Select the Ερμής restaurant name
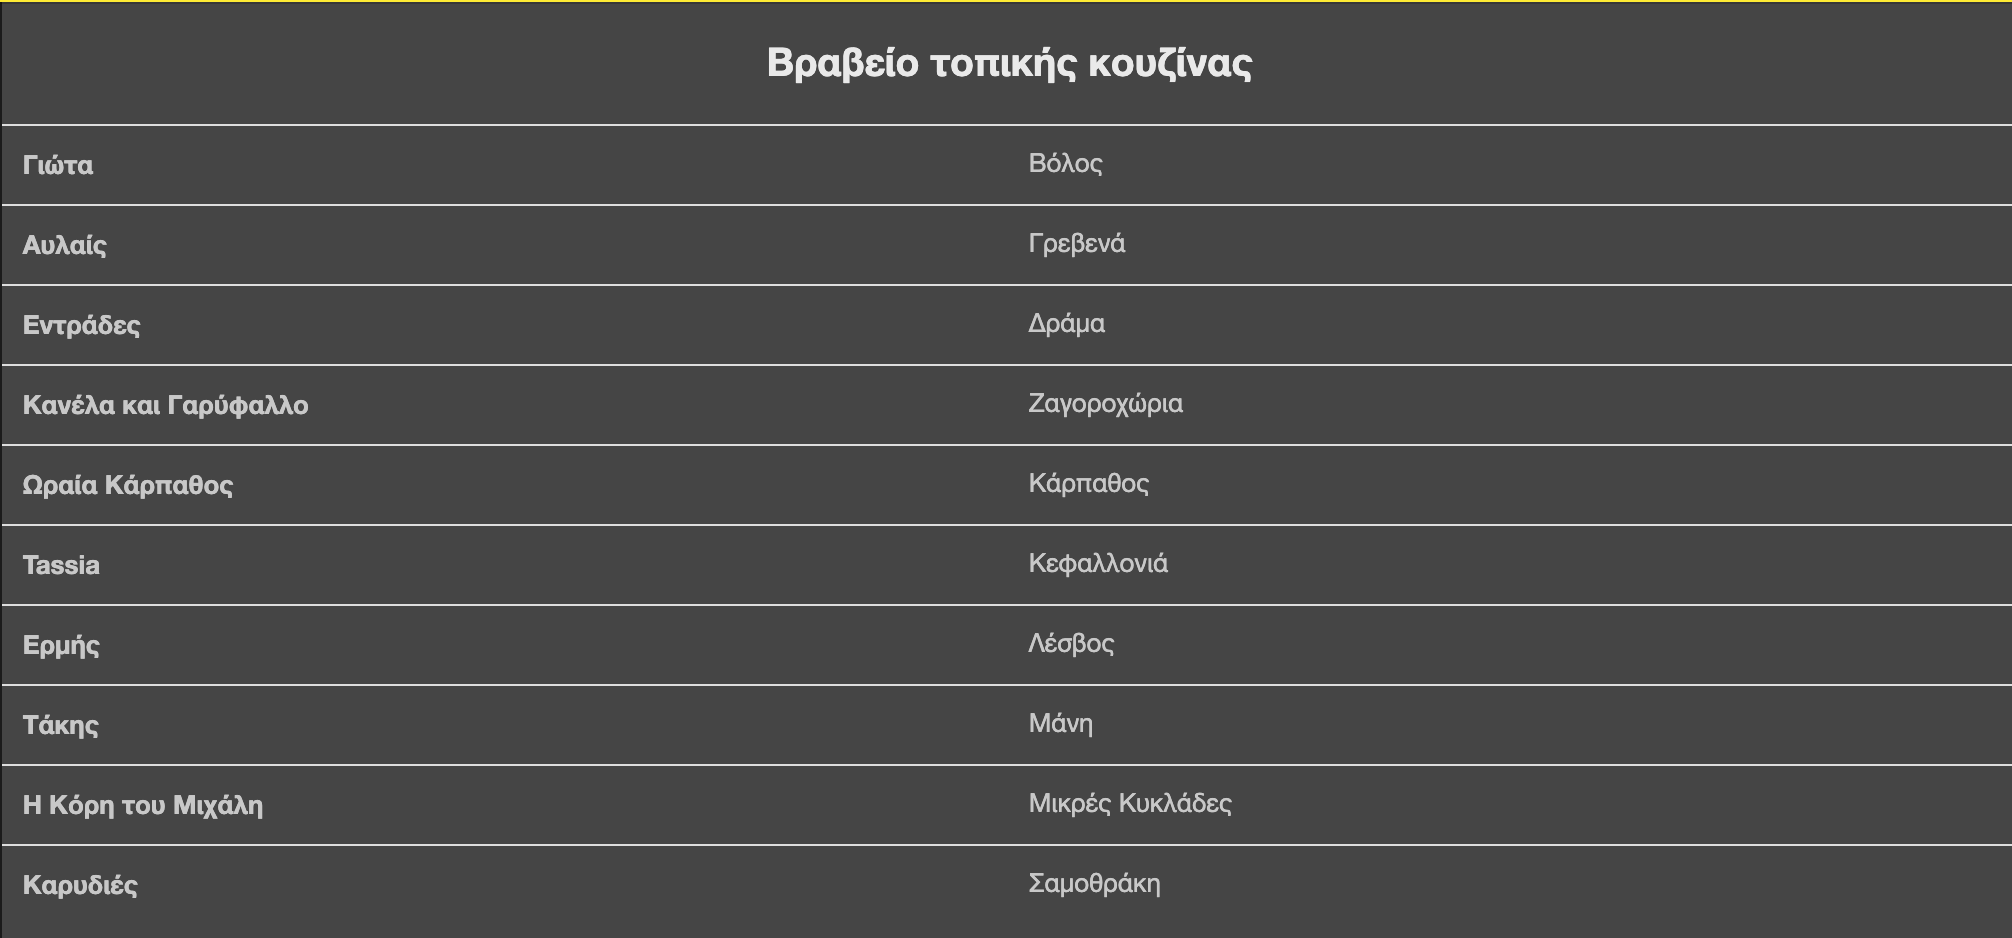Viewport: 2012px width, 938px height. (61, 645)
